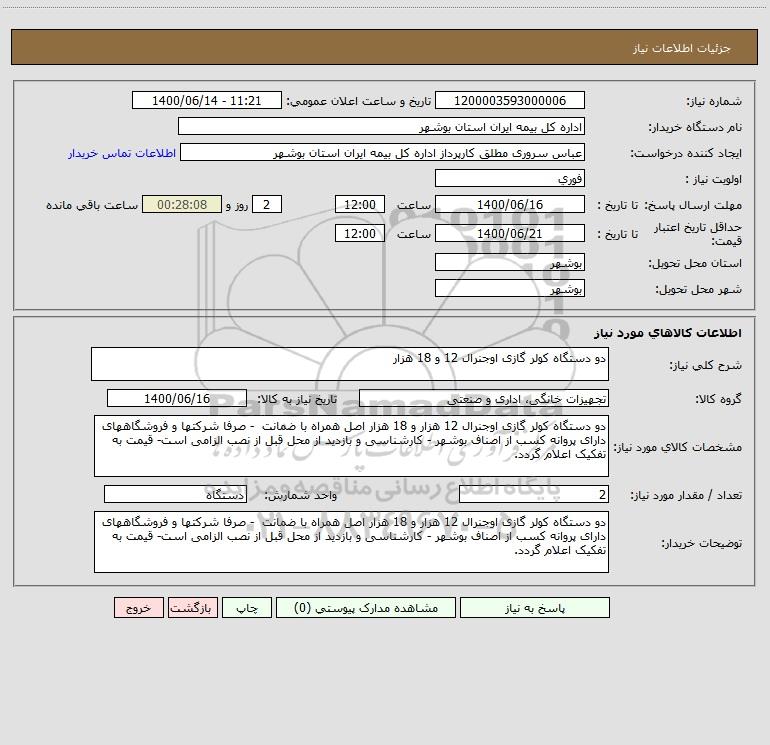Click the چاپ print button
770x745 pixels.
(247, 607)
